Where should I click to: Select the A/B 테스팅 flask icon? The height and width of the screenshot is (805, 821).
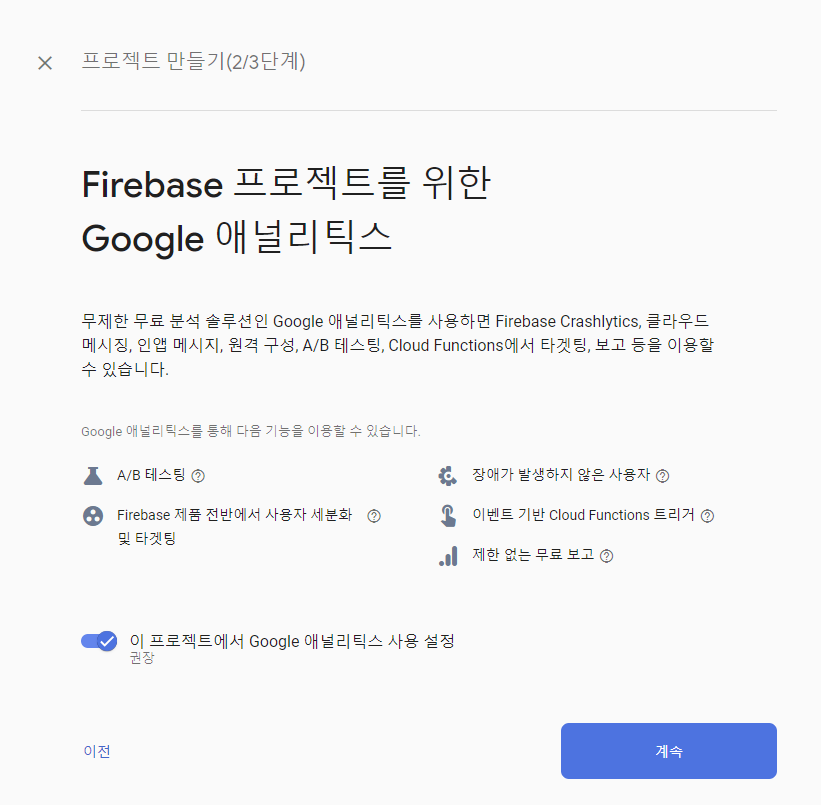[x=93, y=475]
